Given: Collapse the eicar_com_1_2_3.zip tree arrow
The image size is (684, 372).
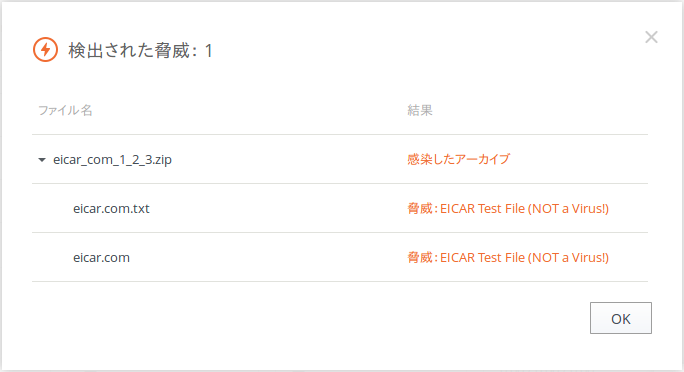Looking at the screenshot, I should tap(42, 160).
